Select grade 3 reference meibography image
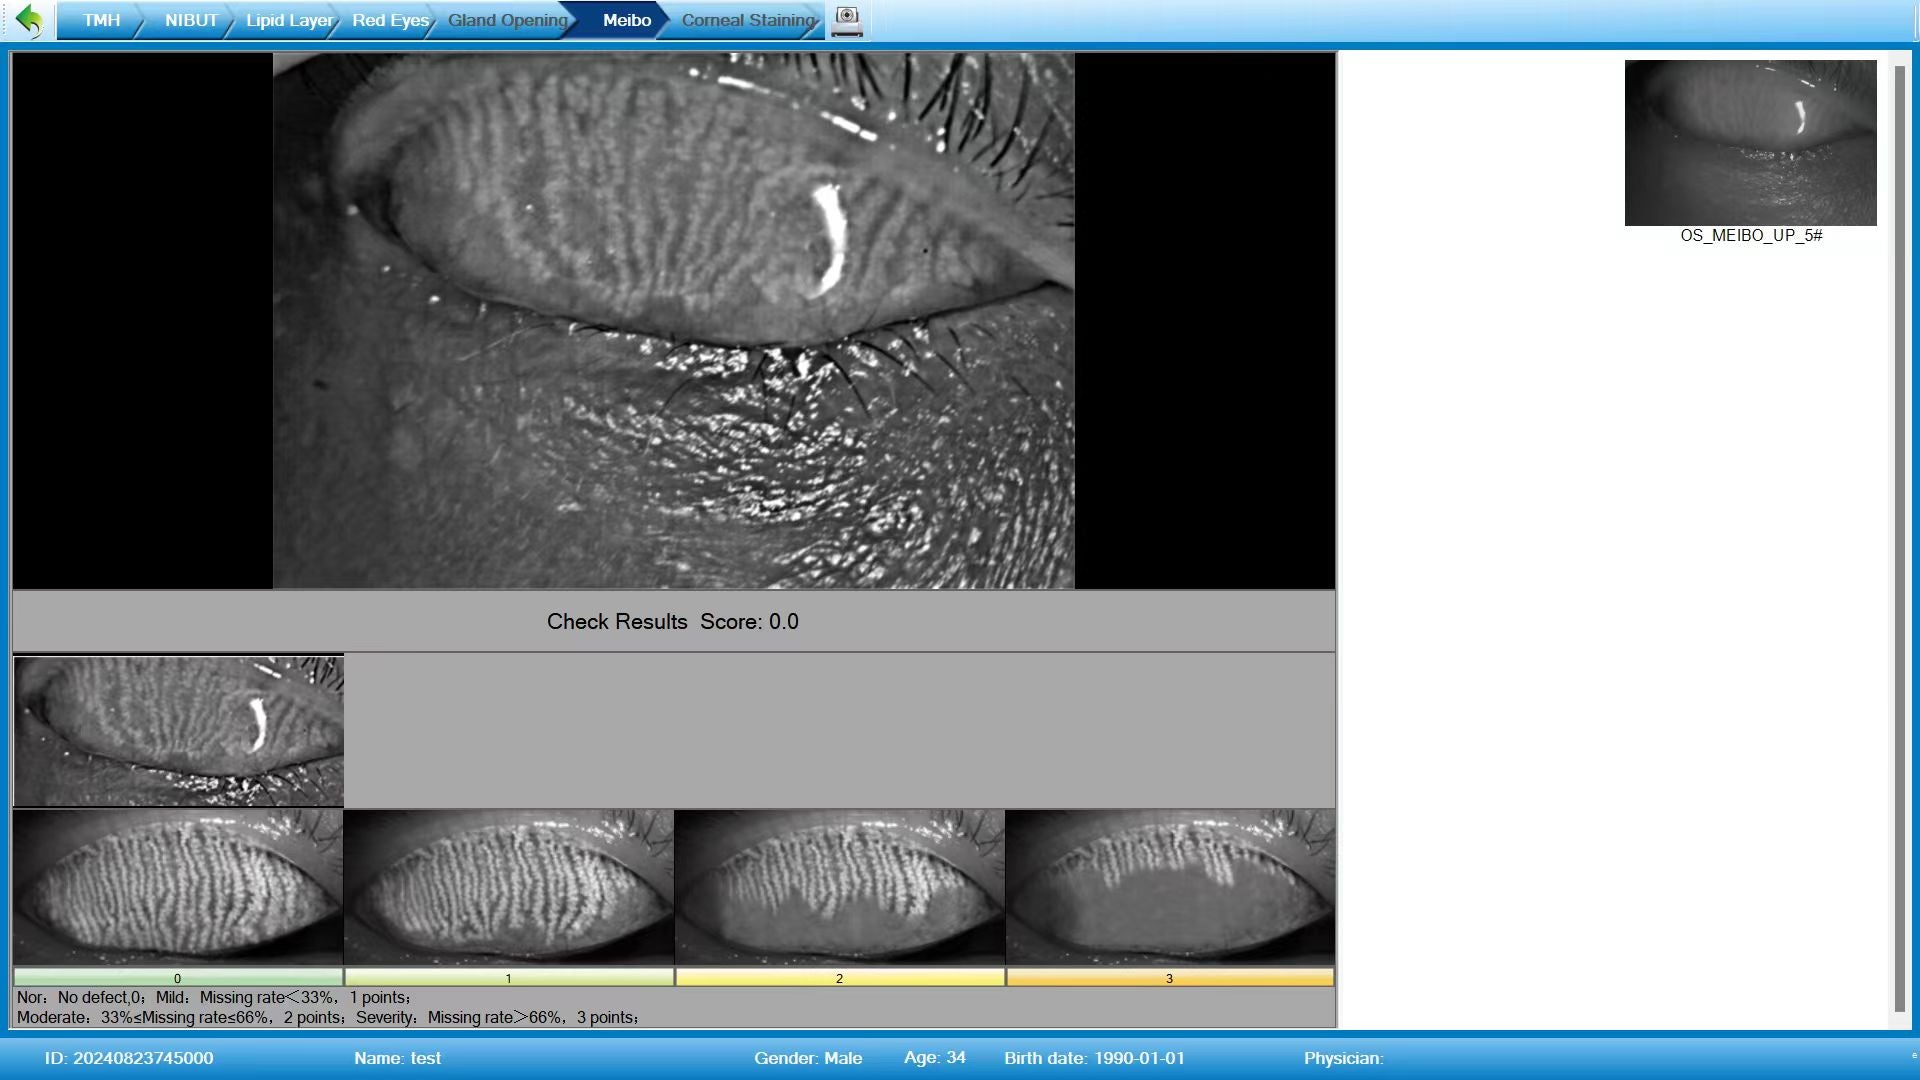Image resolution: width=1920 pixels, height=1080 pixels. click(x=1169, y=887)
